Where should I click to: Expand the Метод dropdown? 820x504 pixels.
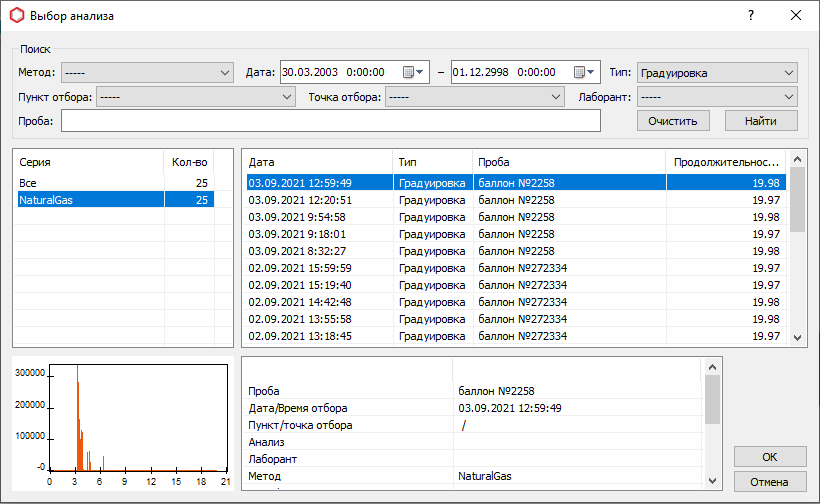pos(147,73)
